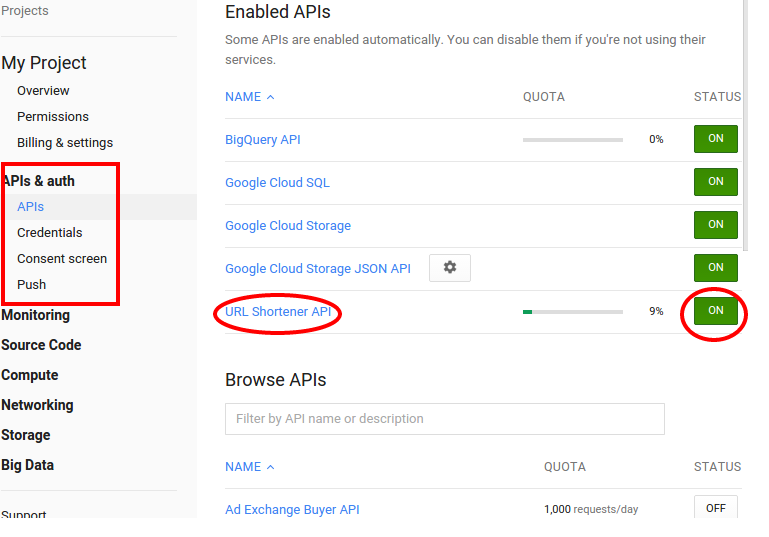Click Browse APIs QUOTA column header
Viewport: 769px width, 537px height.
pos(565,467)
